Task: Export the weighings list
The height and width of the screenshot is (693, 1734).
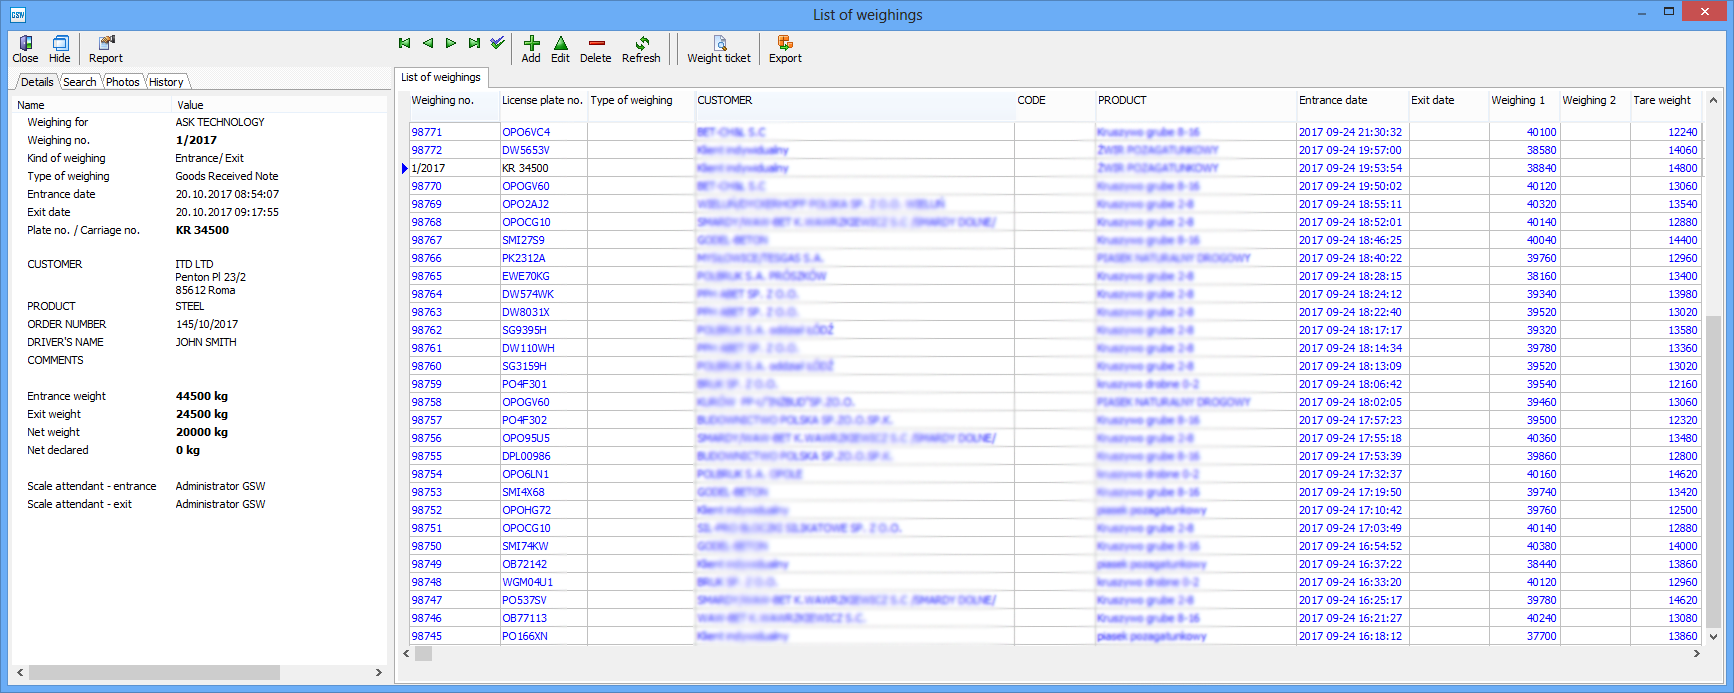Action: pyautogui.click(x=785, y=49)
